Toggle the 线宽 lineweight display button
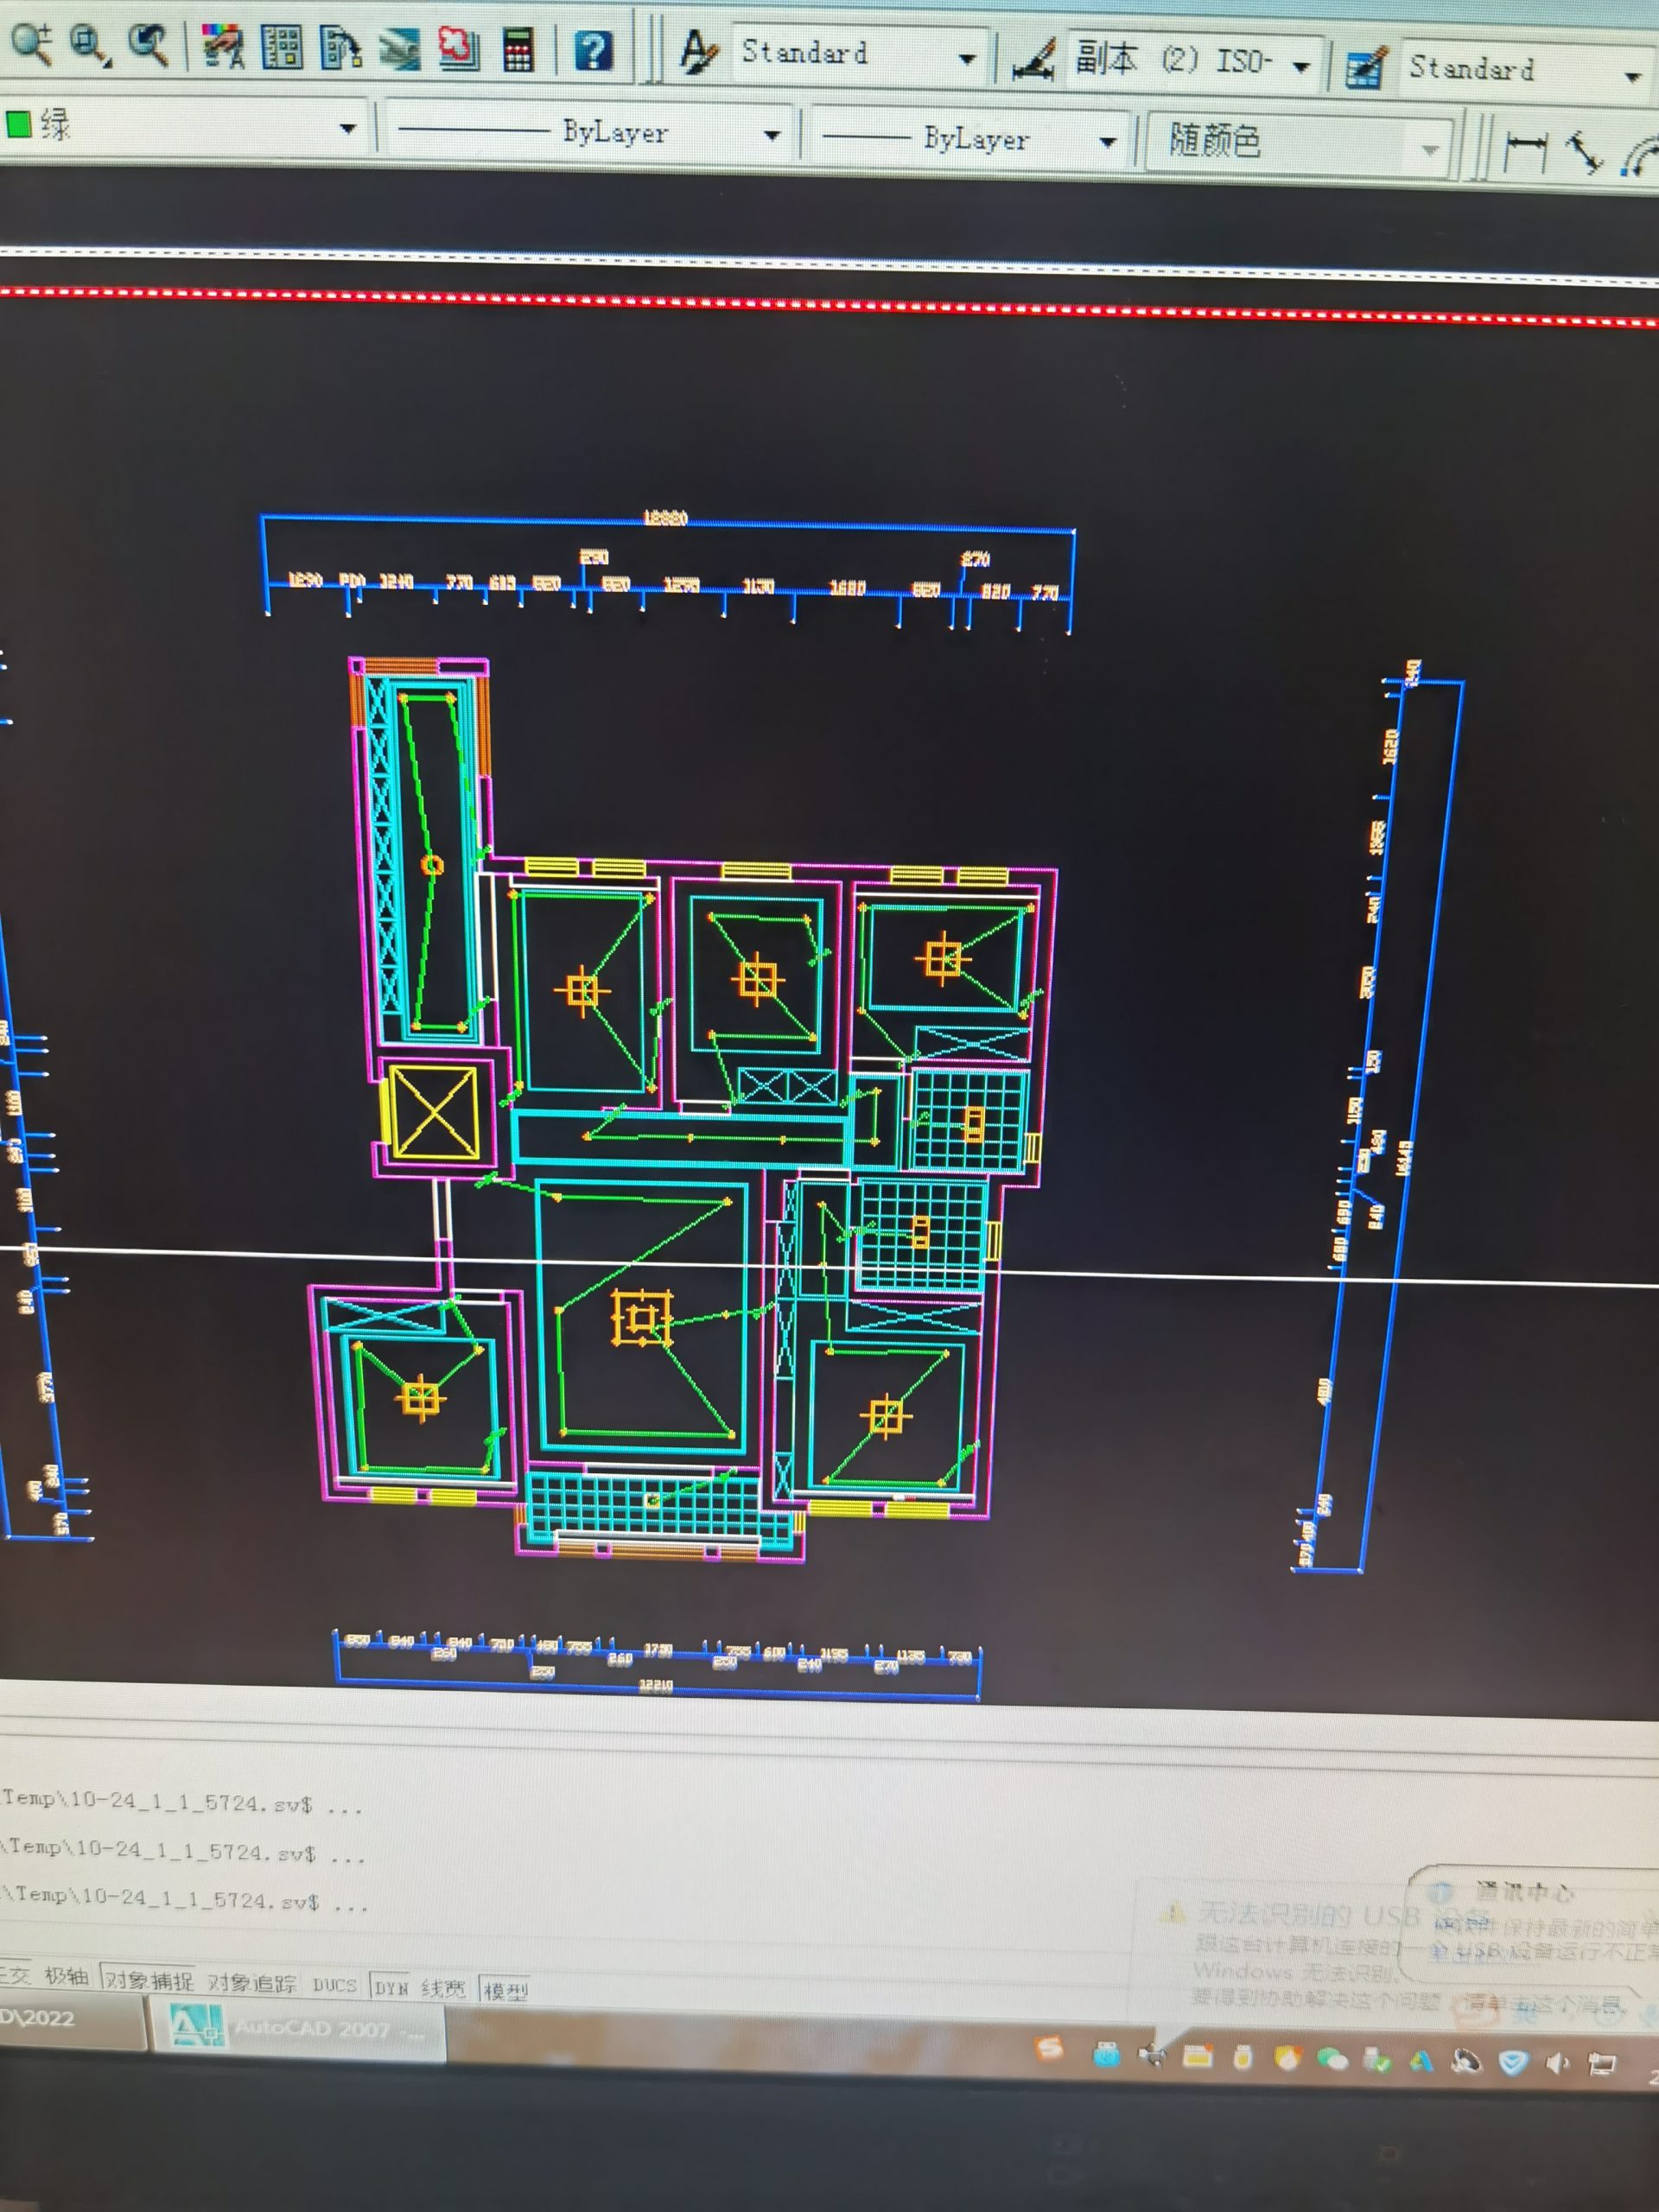This screenshot has width=1659, height=2212. click(x=443, y=1989)
